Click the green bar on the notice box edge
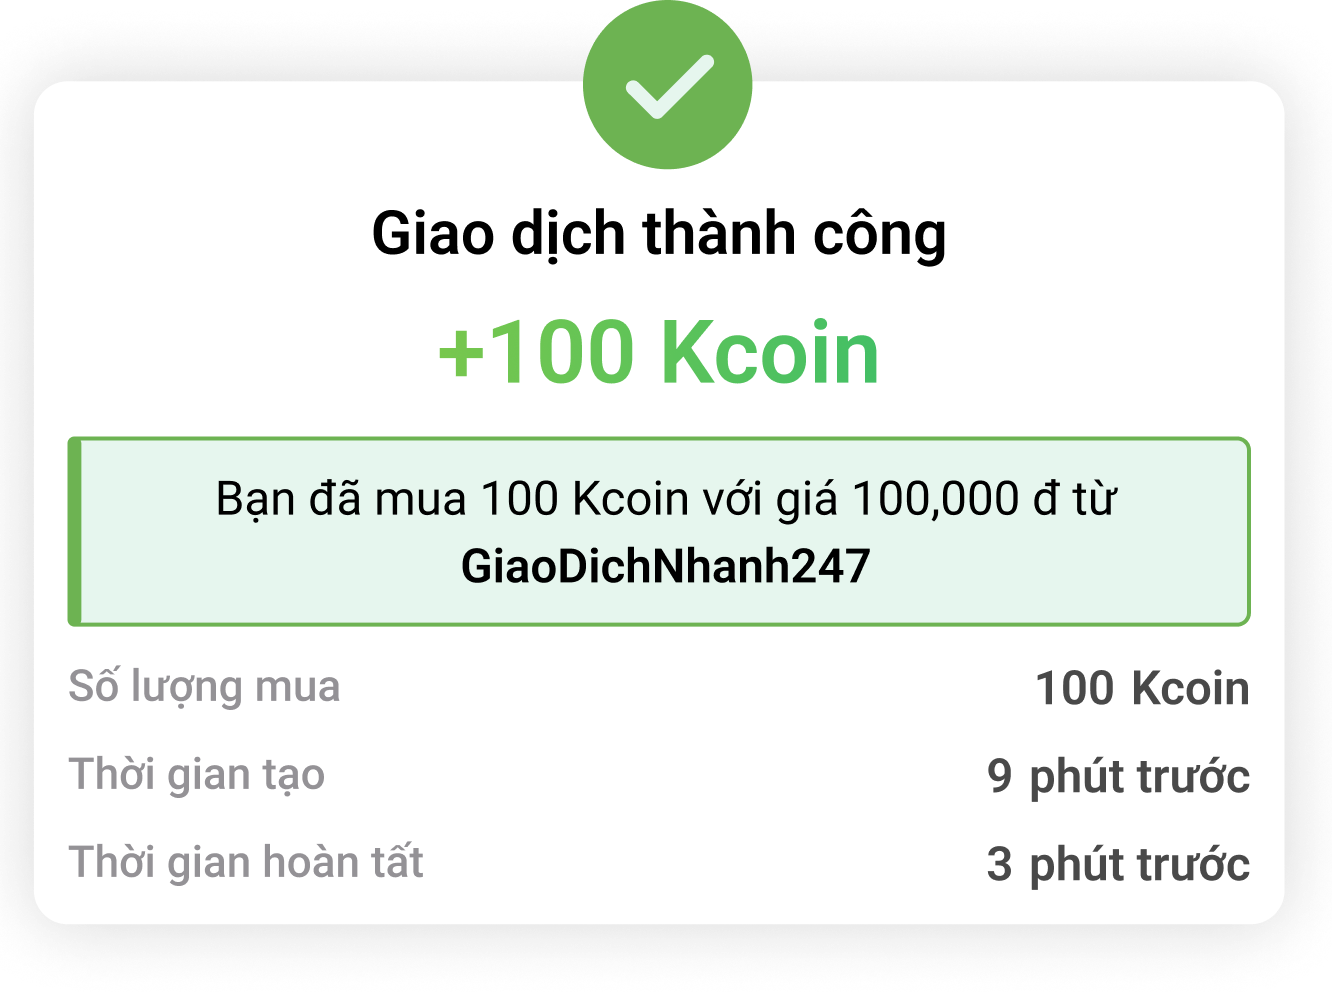 pos(74,531)
